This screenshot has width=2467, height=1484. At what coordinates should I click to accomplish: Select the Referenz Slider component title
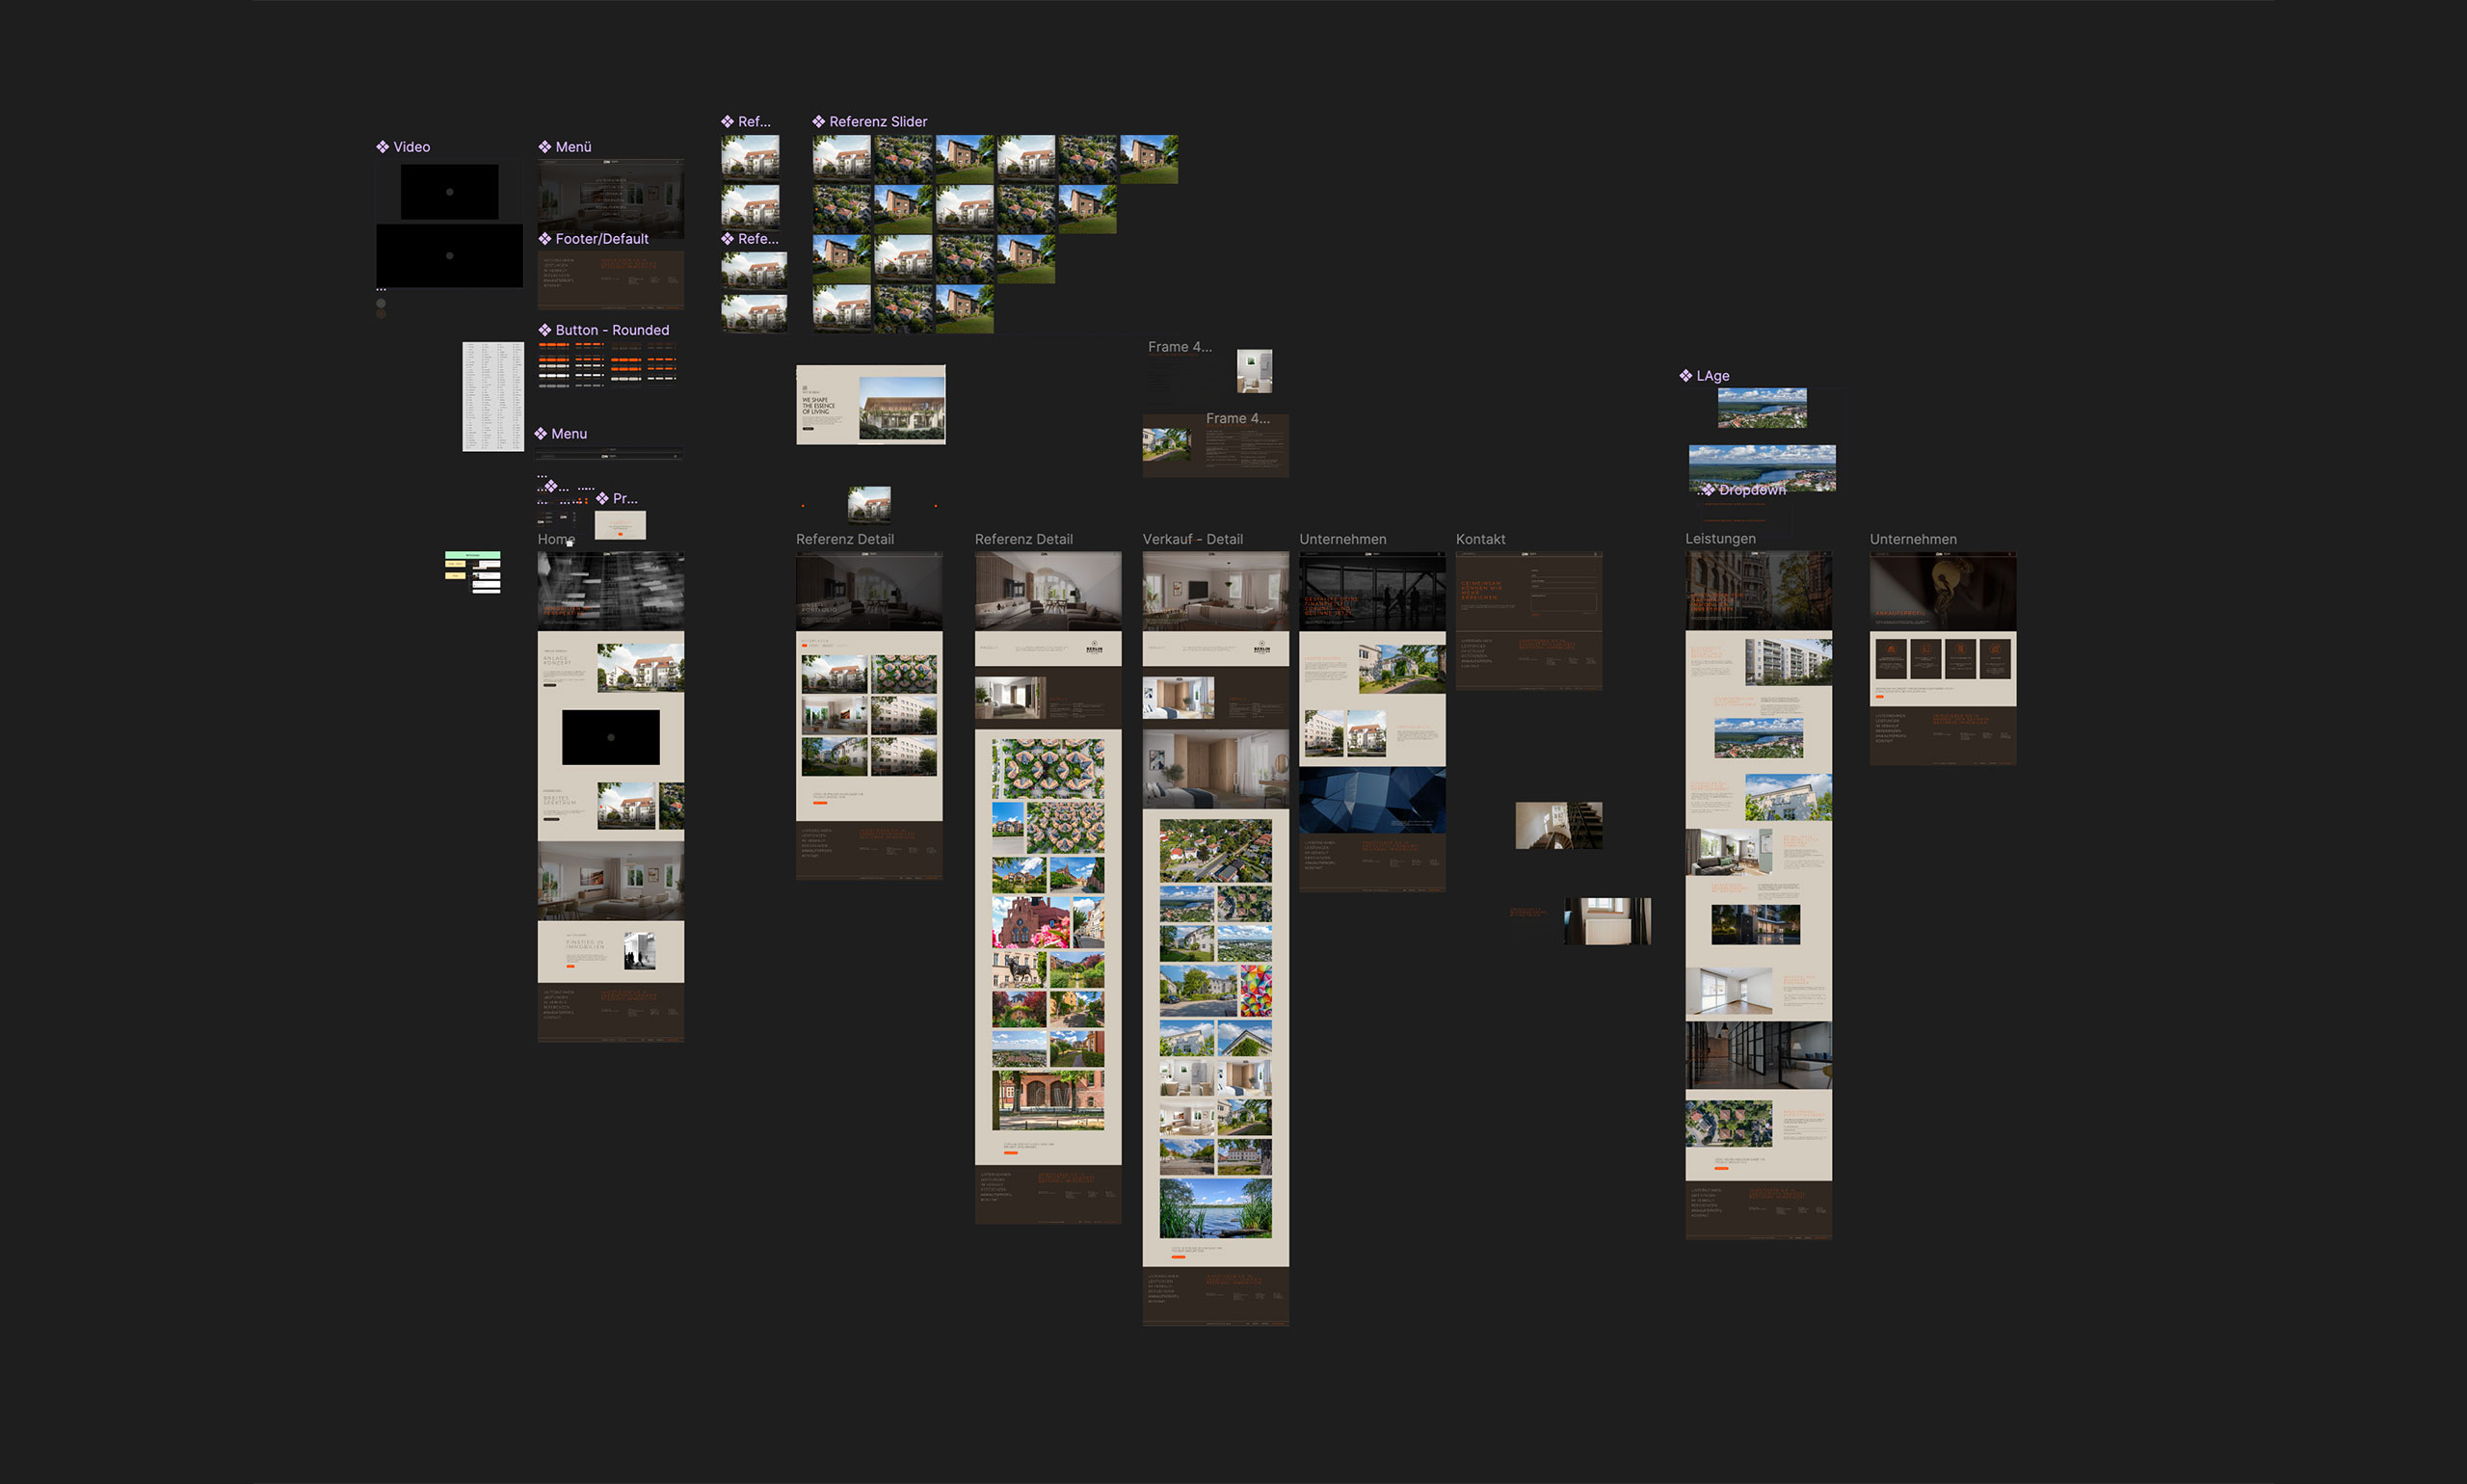[x=878, y=122]
